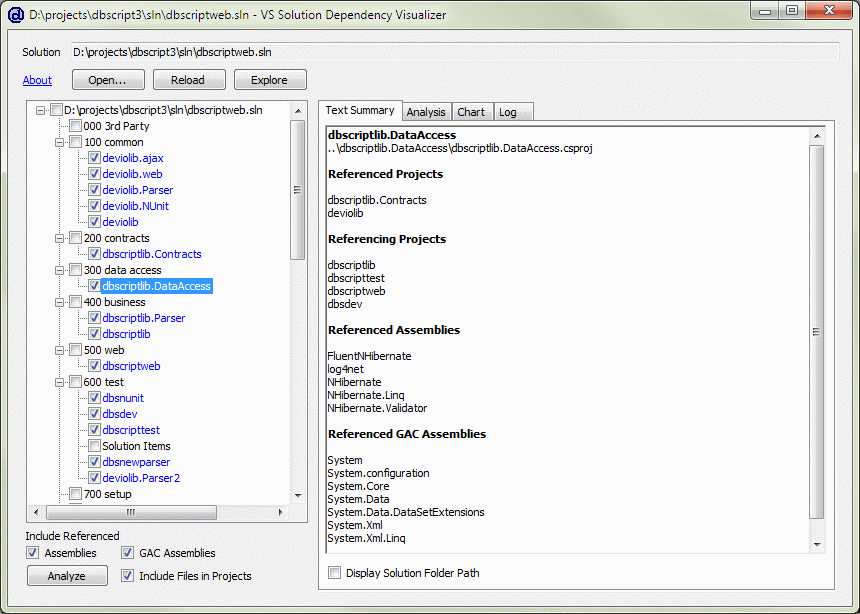Click FluentNHibernate in Referenced Assemblies

(x=369, y=356)
